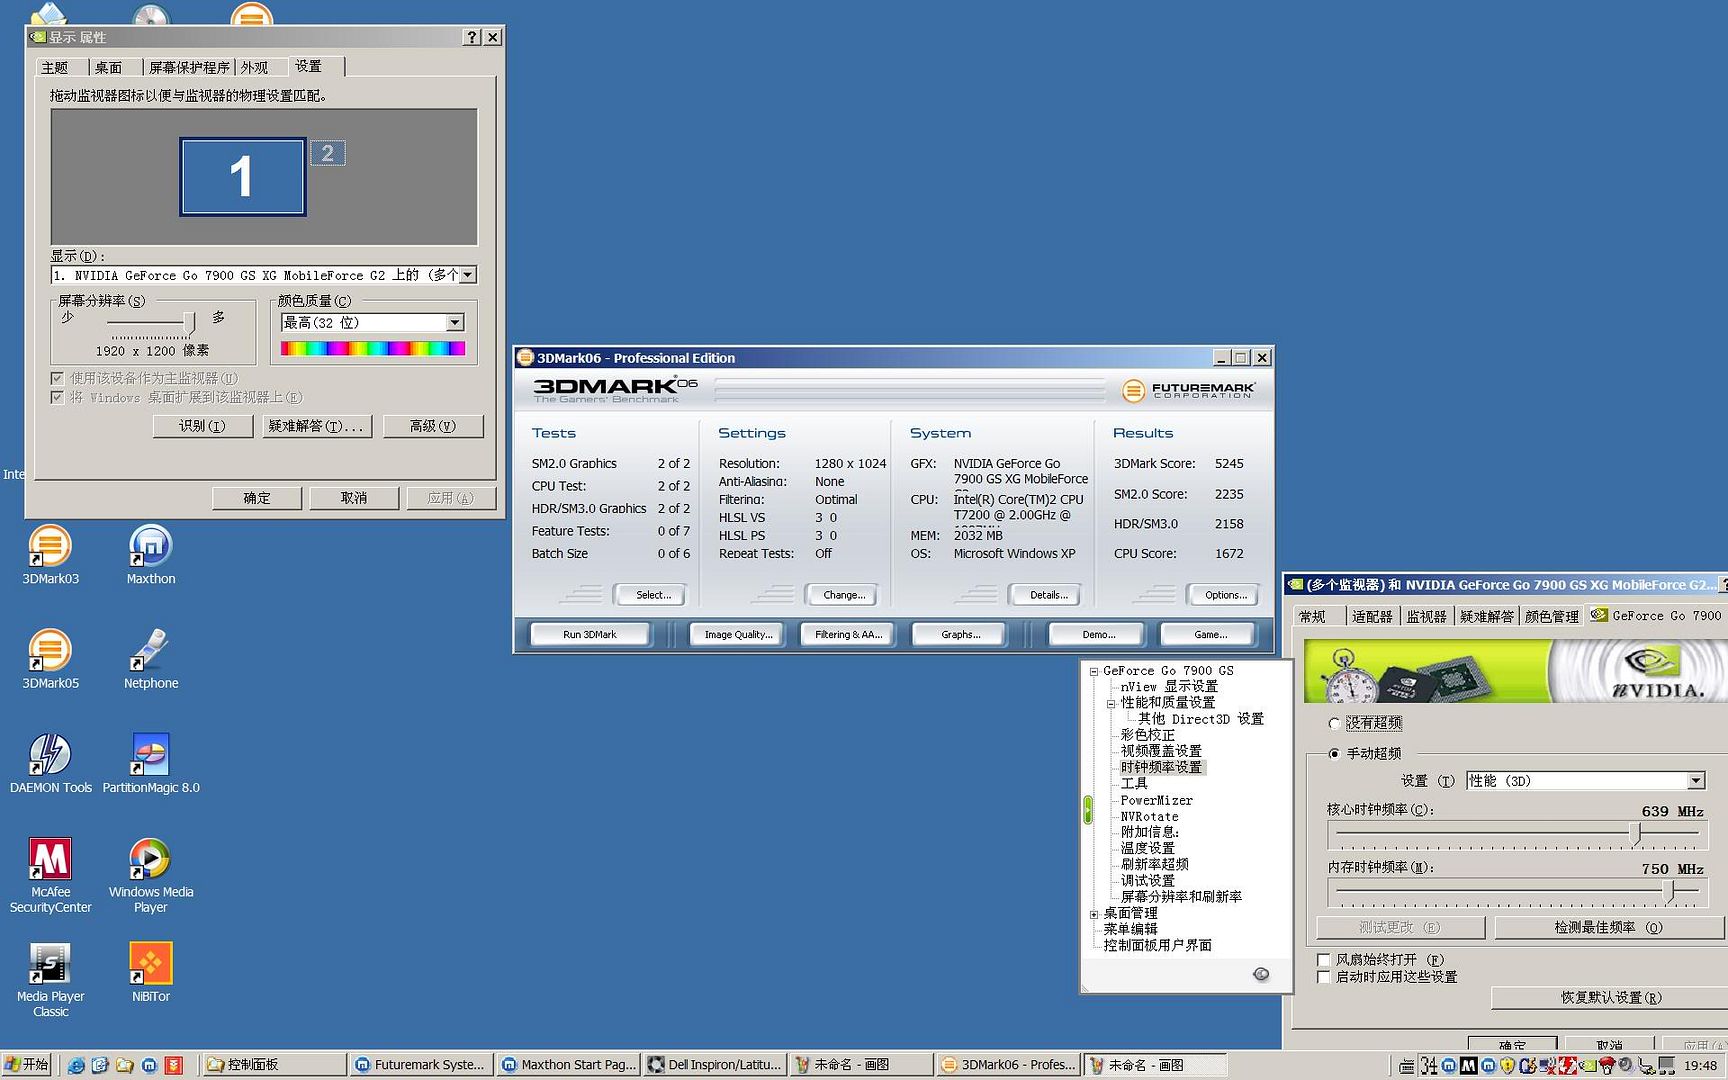Screen dimensions: 1728x1080
Task: Open the 性能 (3D) settings dropdown
Action: coord(1695,781)
